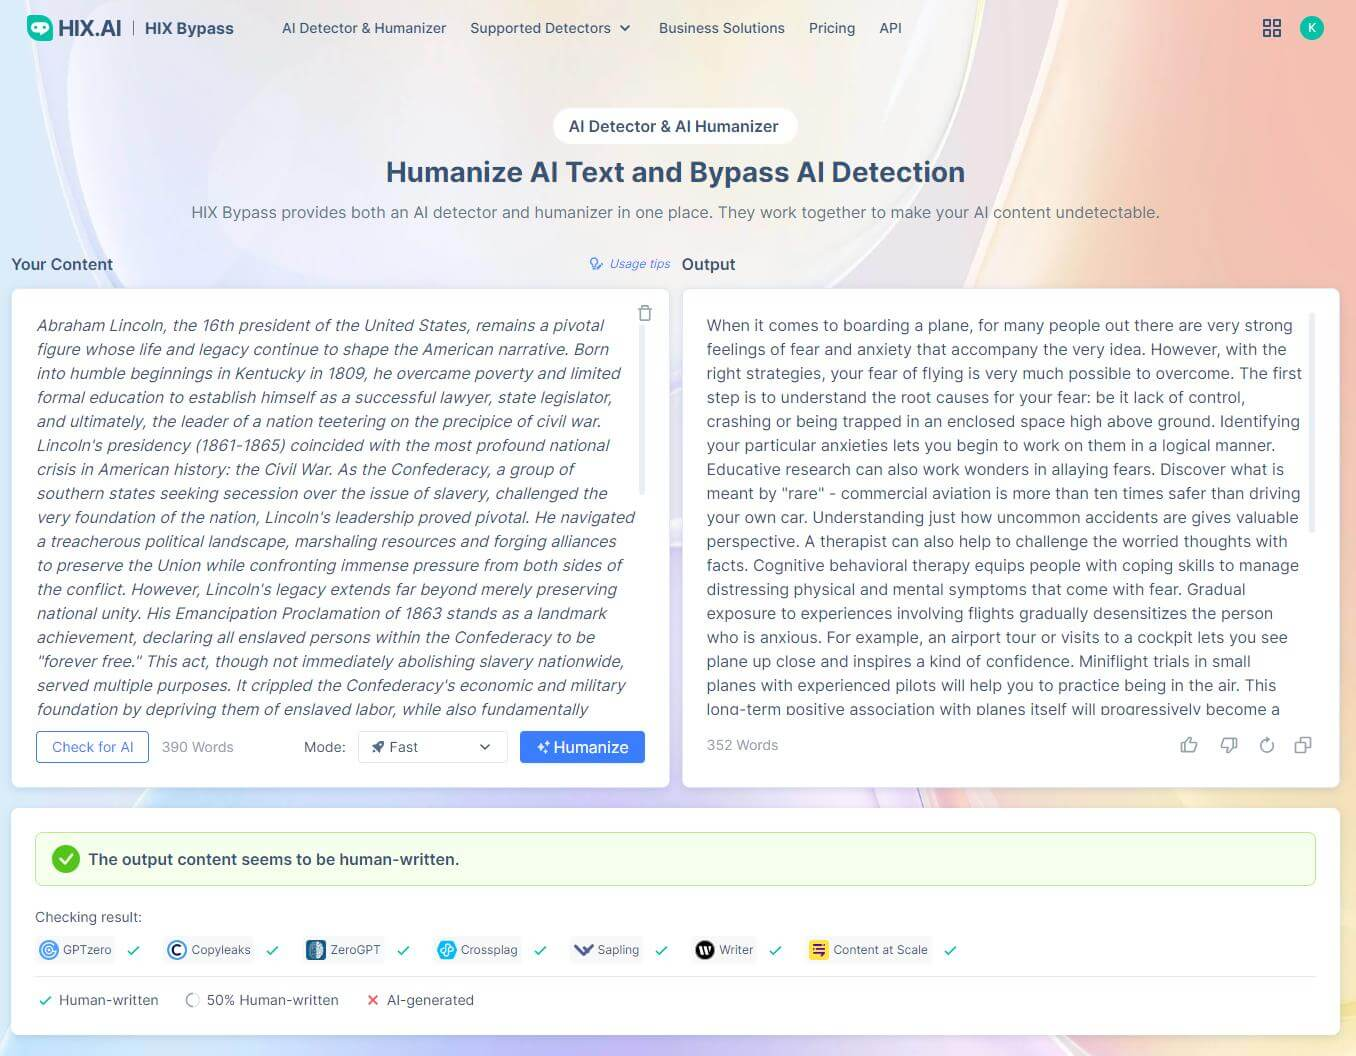Image resolution: width=1356 pixels, height=1056 pixels.
Task: Expand the Supported Detectors dropdown
Action: tap(550, 28)
